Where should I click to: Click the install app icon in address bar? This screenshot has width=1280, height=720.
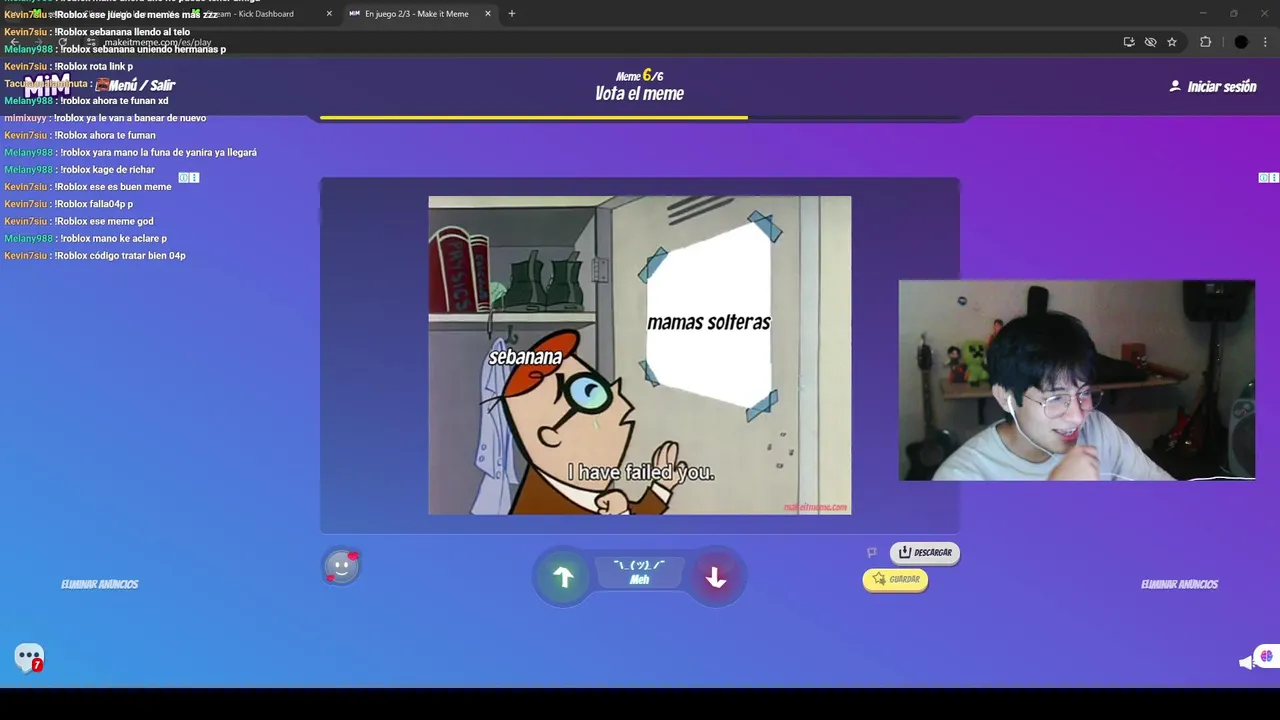1129,42
